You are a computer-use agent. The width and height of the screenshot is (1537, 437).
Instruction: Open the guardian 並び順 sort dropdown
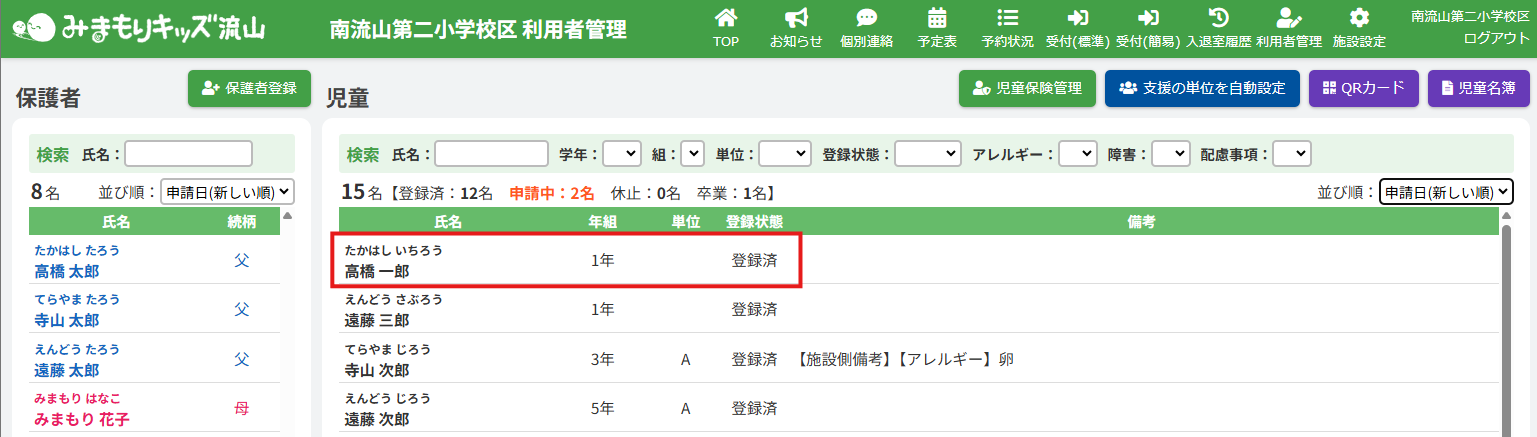click(227, 192)
